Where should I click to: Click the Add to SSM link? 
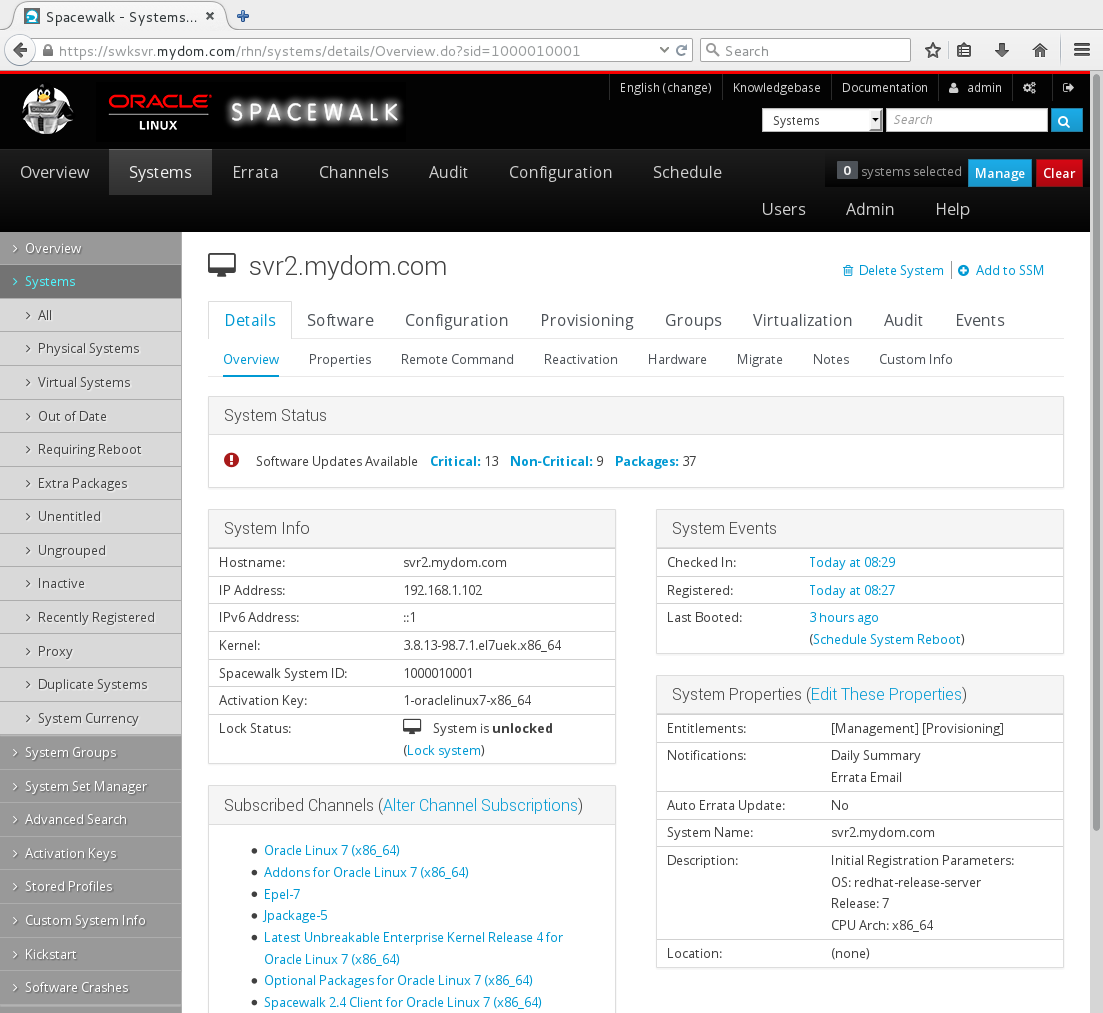coord(1009,271)
